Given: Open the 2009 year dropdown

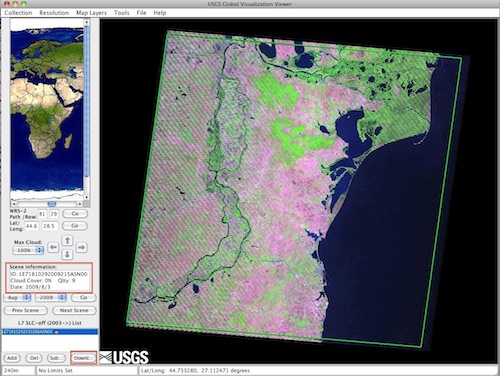Looking at the screenshot, I should tap(51, 297).
